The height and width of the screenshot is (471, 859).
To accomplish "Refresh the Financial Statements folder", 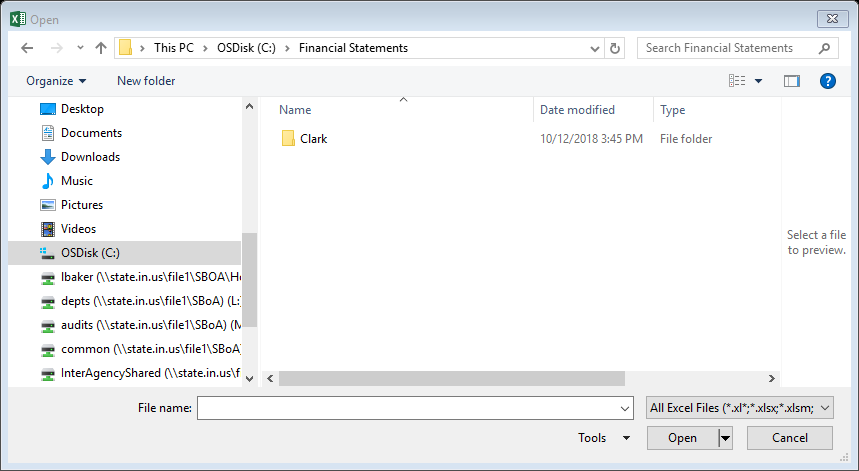I will click(615, 48).
